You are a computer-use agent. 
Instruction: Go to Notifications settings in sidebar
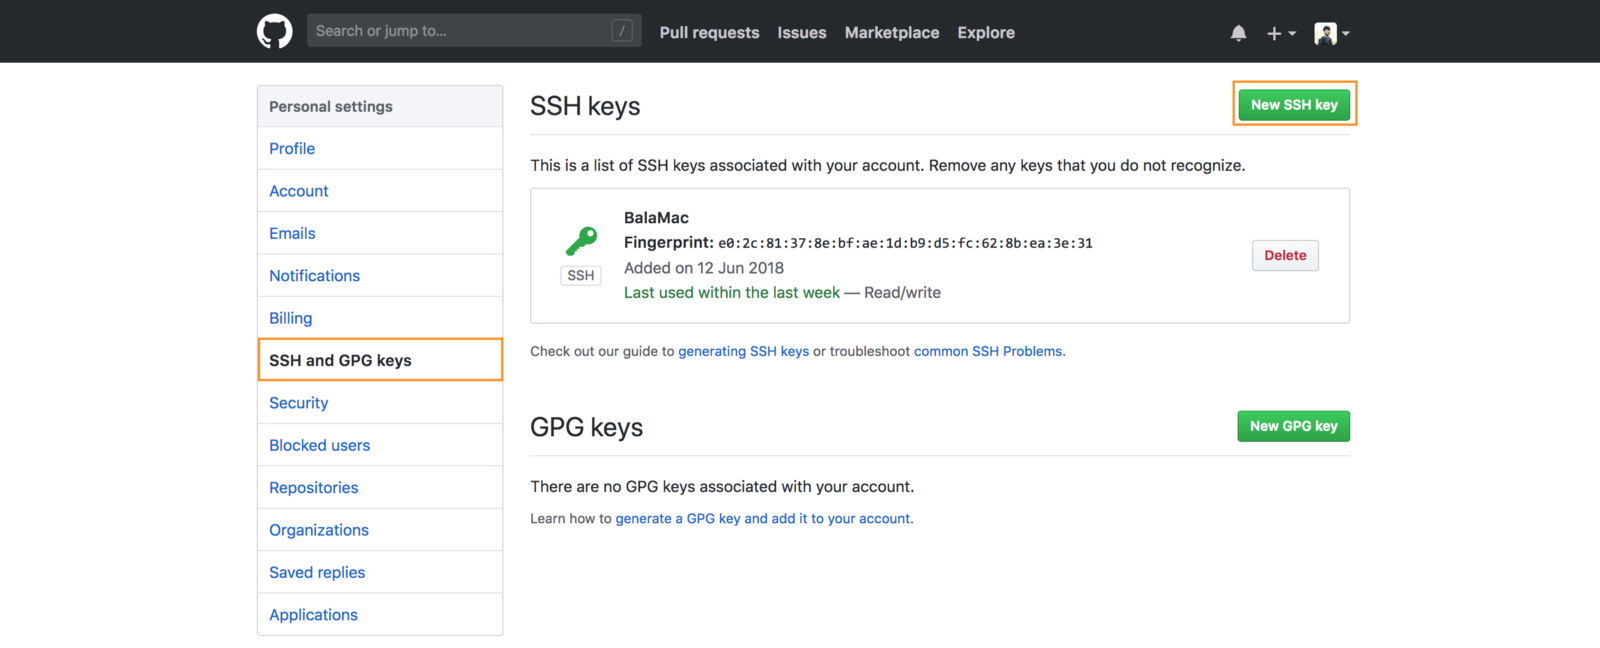(x=314, y=276)
